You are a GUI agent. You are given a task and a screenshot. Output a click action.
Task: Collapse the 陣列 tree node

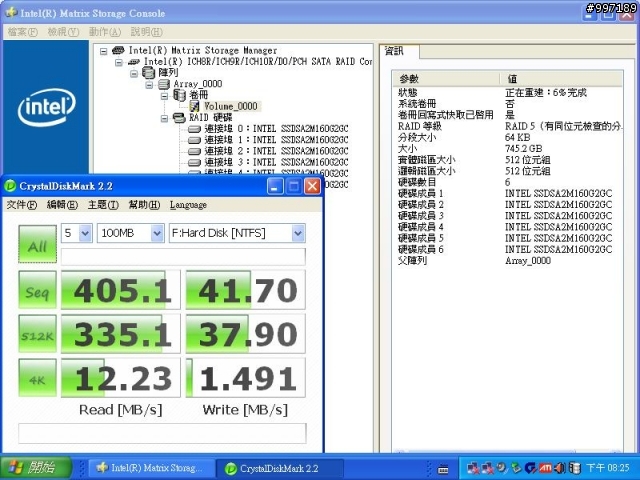coord(133,74)
